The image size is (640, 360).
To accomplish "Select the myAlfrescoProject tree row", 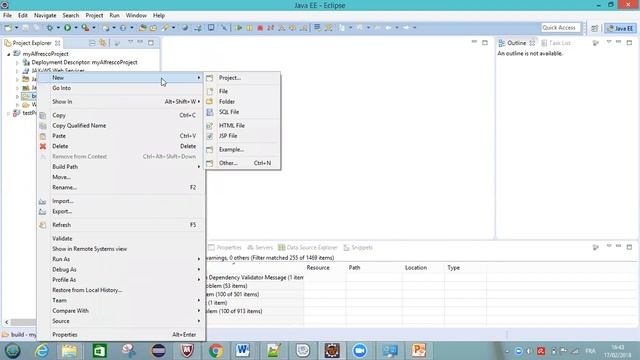I will [45, 54].
